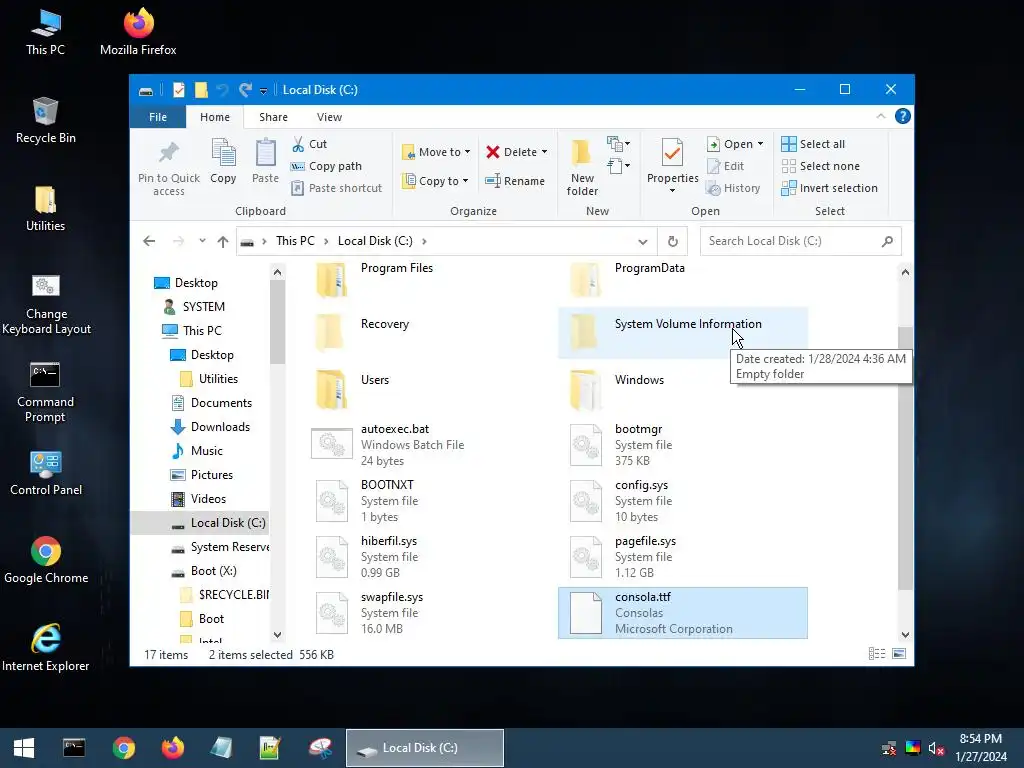Click the Pin to Quick access icon
Image resolution: width=1024 pixels, height=768 pixels.
(168, 153)
